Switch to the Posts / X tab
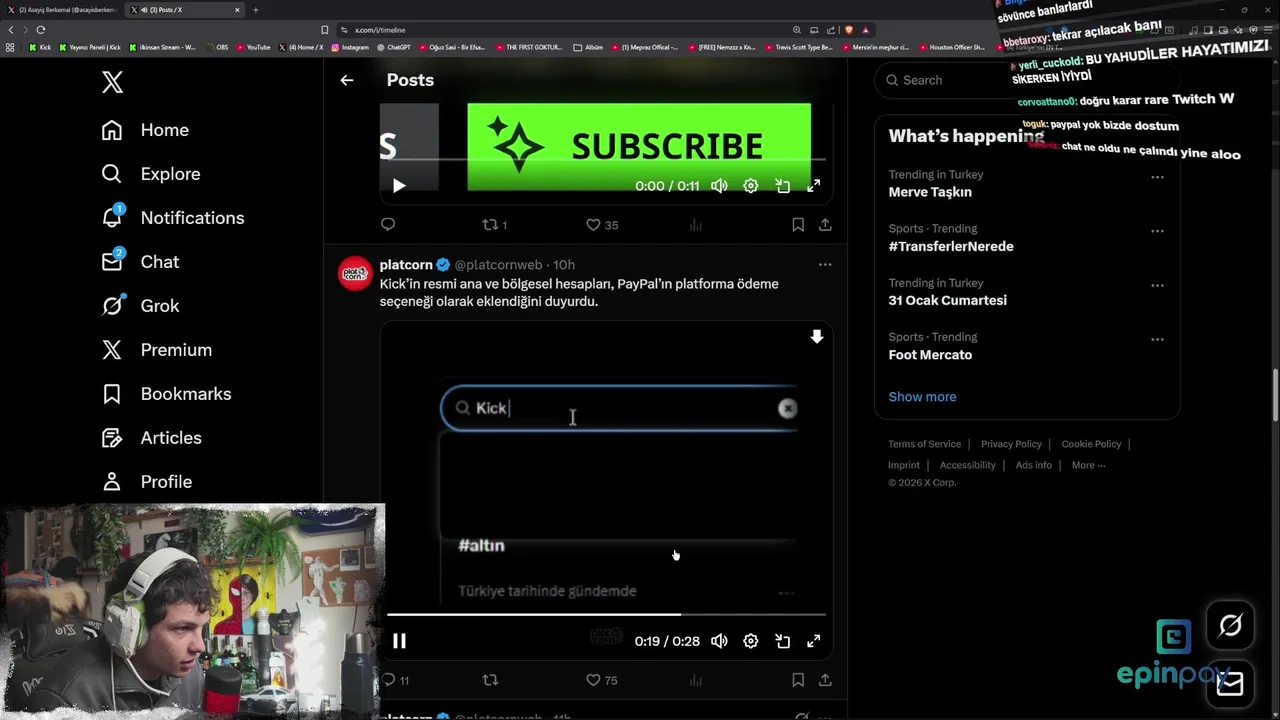This screenshot has height=720, width=1280. point(186,10)
